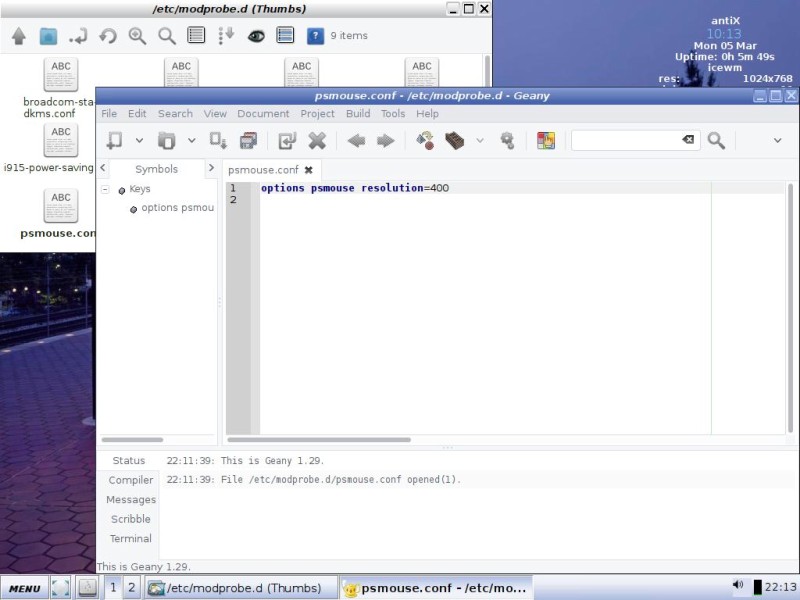Expand the Geany toolbar overflow chevron

778,140
